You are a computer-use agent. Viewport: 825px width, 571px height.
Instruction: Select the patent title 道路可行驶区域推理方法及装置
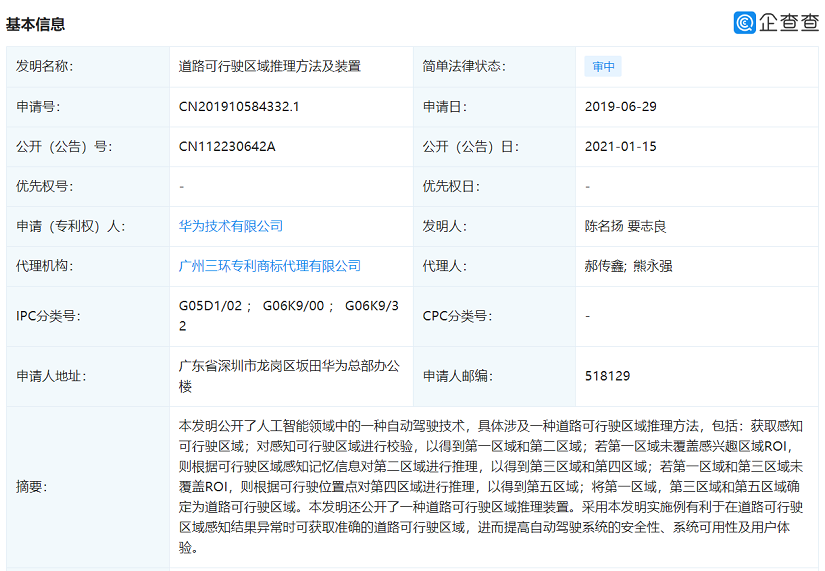pos(270,66)
